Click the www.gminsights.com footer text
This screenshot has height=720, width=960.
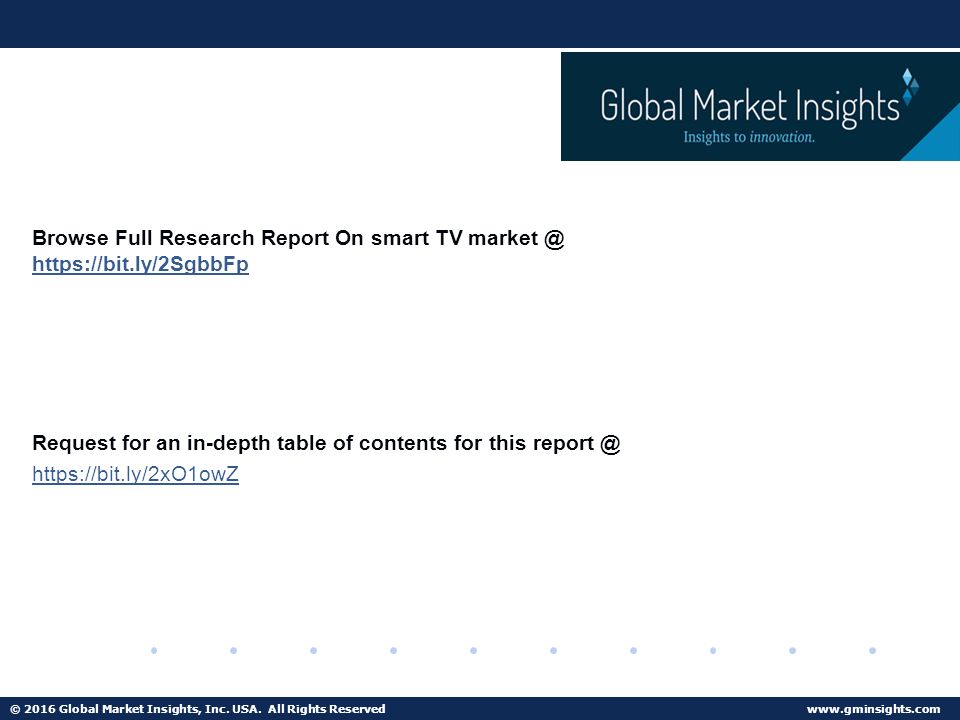coord(873,709)
